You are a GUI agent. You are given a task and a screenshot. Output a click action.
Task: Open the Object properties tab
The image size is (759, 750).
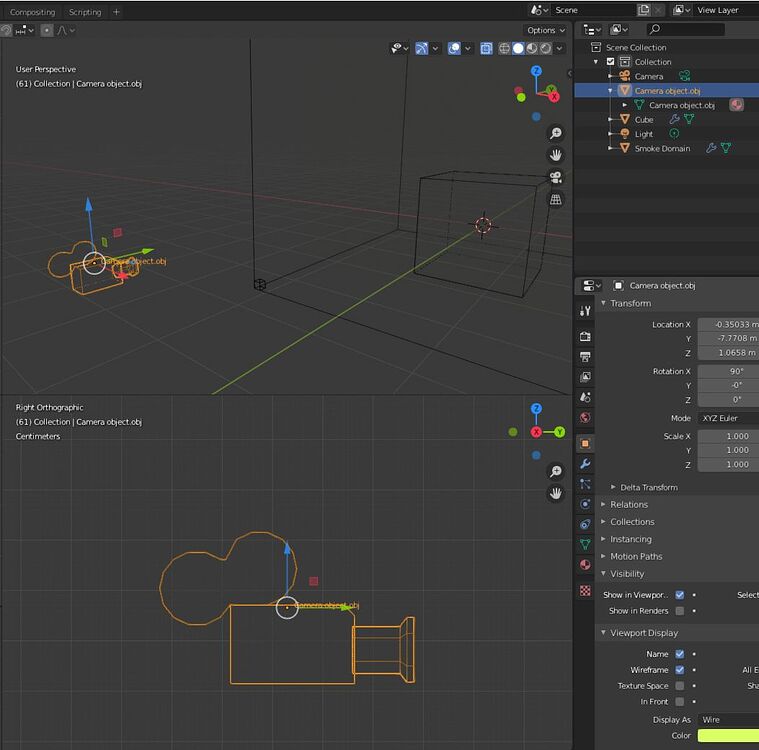point(585,444)
